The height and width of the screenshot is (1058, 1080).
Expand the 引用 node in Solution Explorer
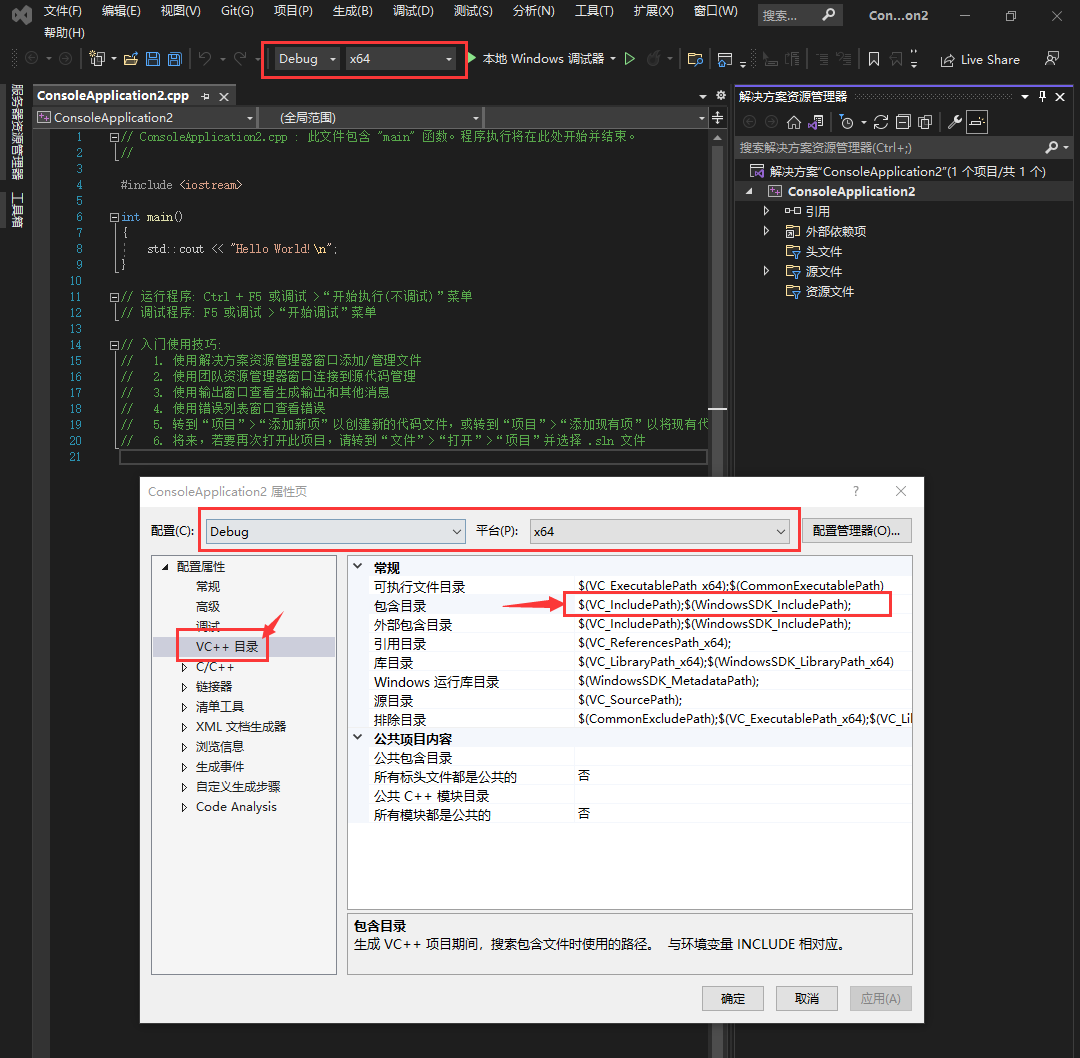[766, 211]
